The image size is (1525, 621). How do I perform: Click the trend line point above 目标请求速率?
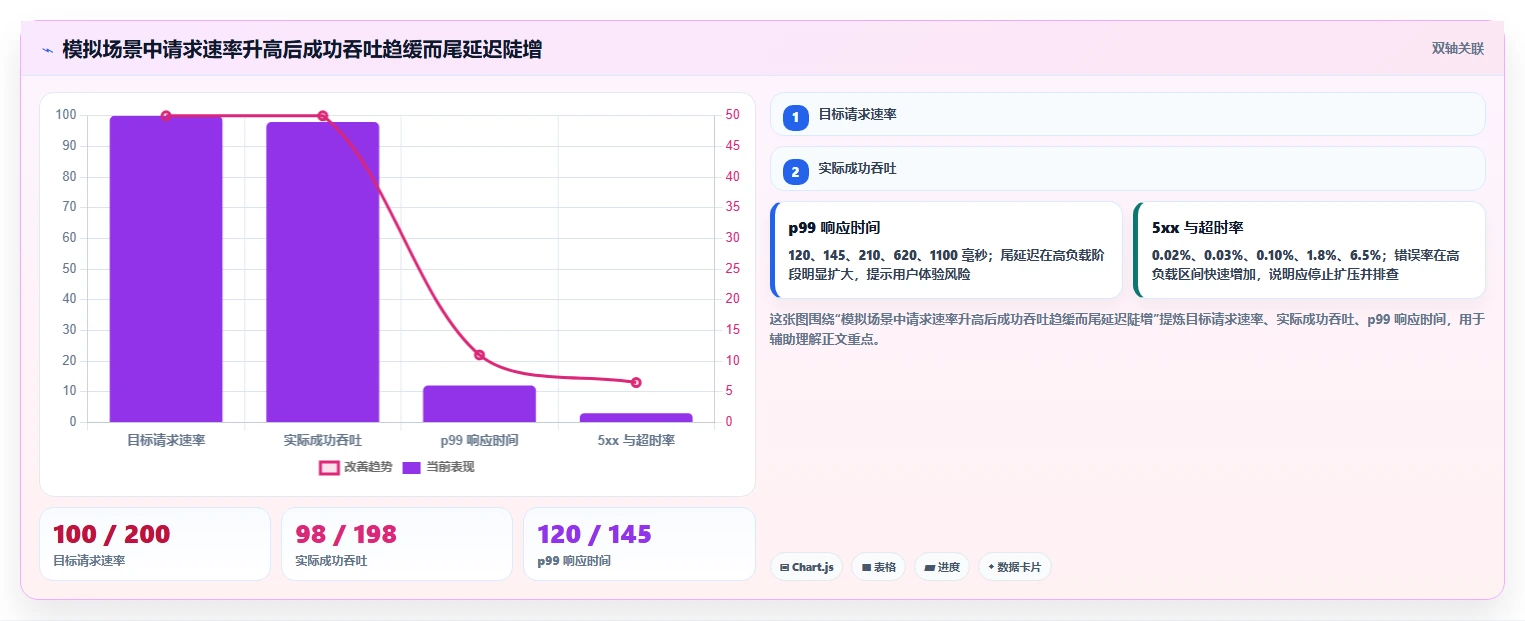[166, 116]
